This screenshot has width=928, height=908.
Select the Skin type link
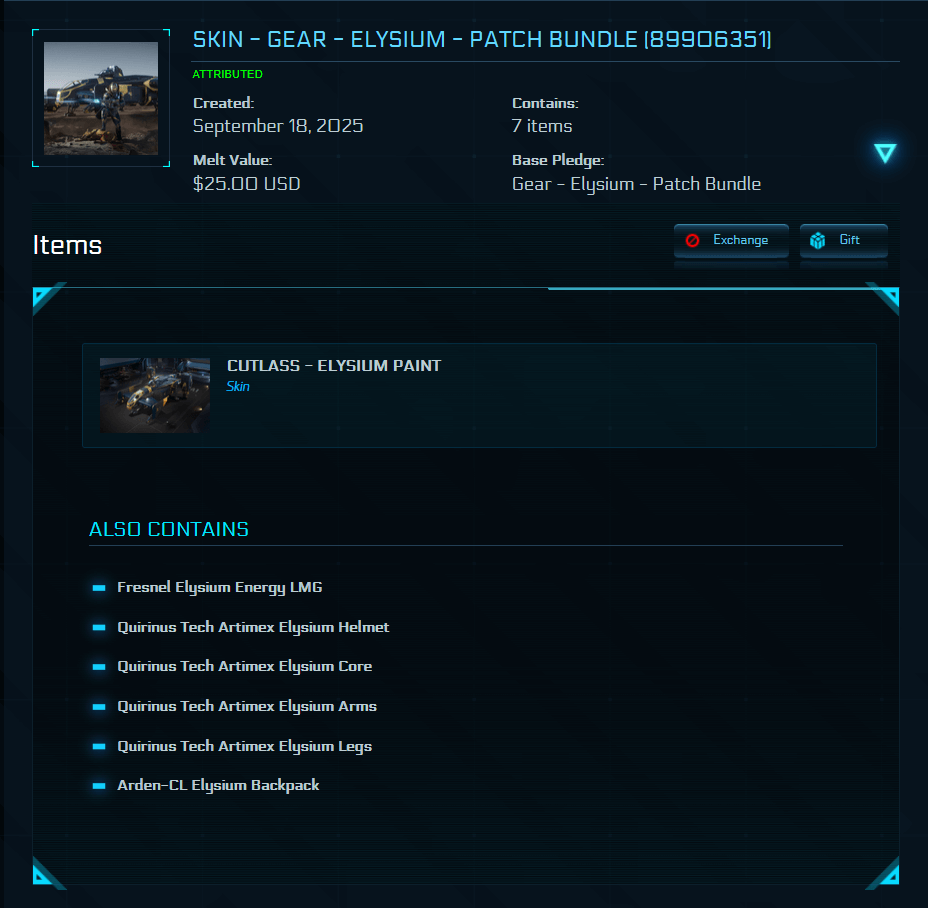pos(238,387)
